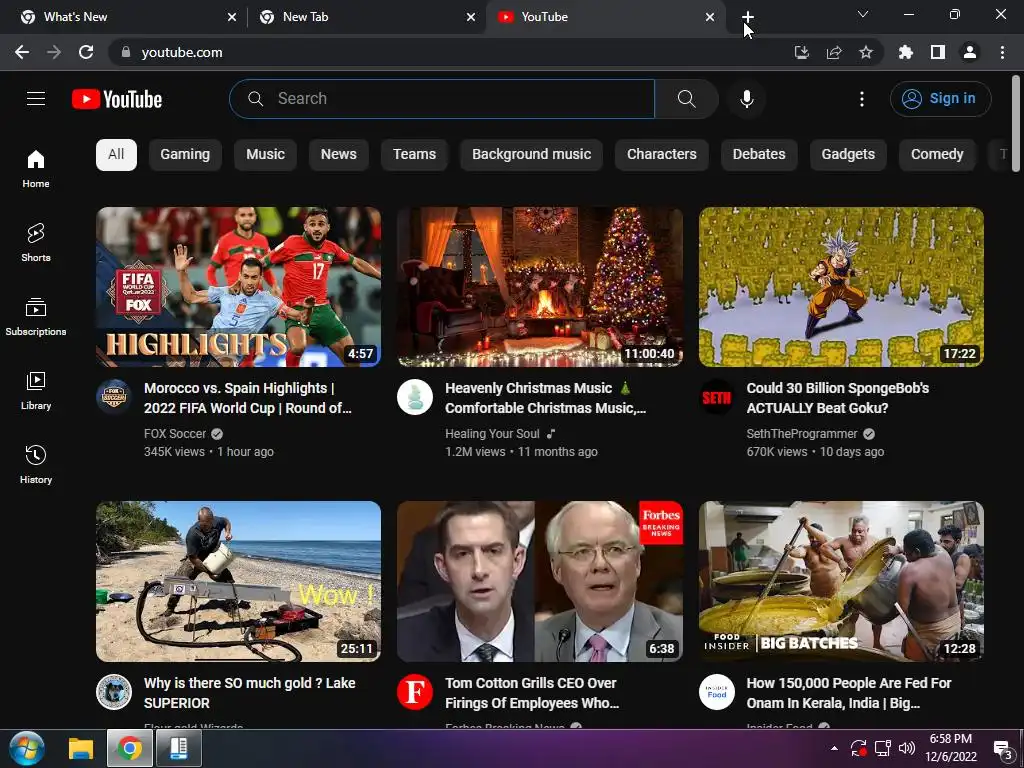Image resolution: width=1024 pixels, height=768 pixels.
Task: Click the Sign in button
Action: coord(940,99)
